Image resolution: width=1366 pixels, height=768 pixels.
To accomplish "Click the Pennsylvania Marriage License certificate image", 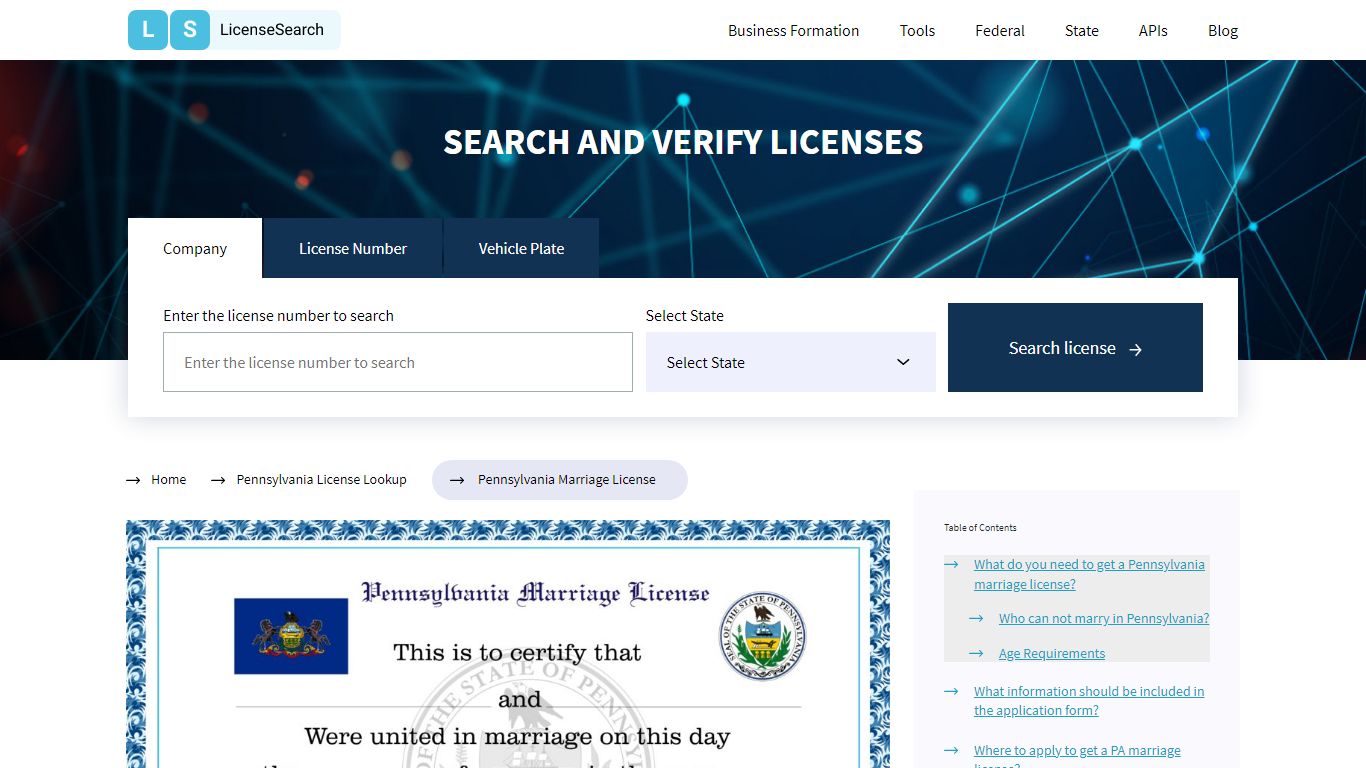I will click(508, 644).
